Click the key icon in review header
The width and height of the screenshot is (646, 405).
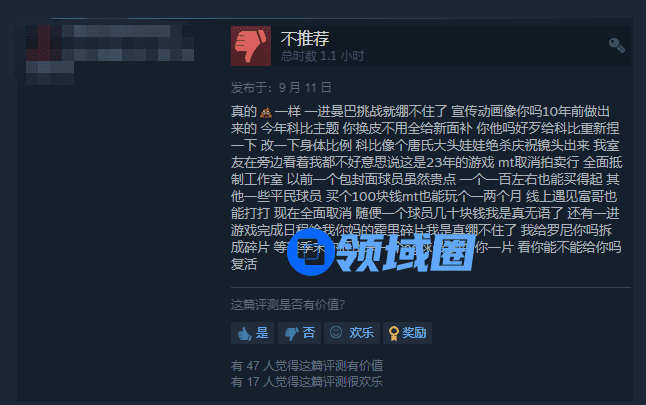(x=617, y=45)
